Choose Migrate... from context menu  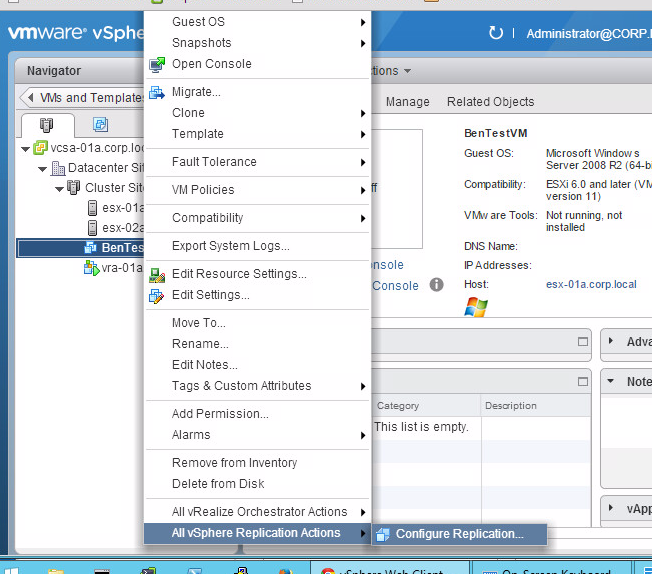[x=257, y=92]
